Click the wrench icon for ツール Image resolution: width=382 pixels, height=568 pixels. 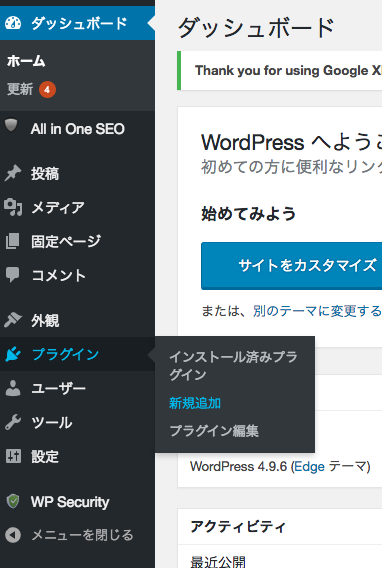pos(13,422)
